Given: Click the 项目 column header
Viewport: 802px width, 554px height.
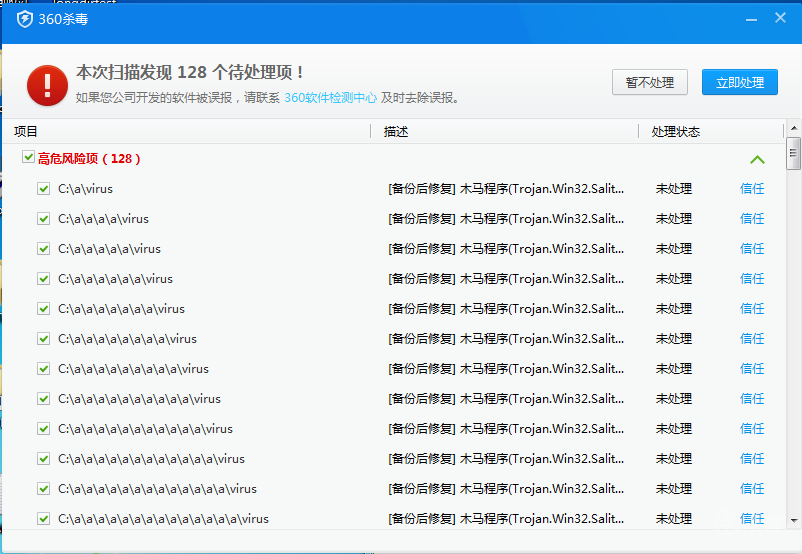Looking at the screenshot, I should tap(26, 132).
